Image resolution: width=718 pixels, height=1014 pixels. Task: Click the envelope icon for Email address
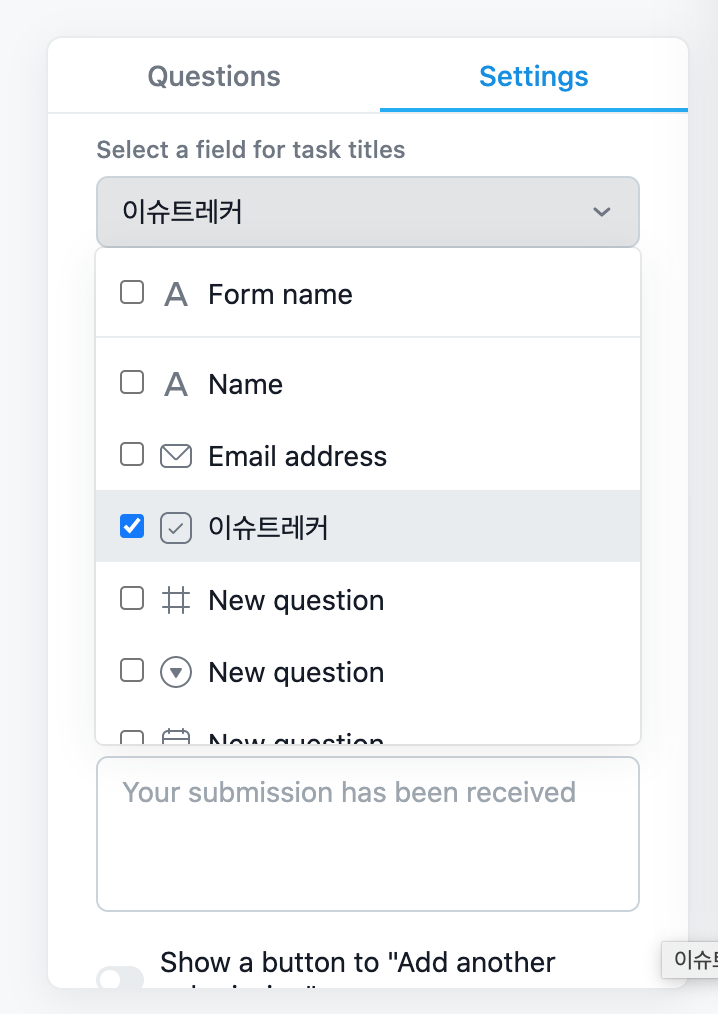[x=176, y=456]
